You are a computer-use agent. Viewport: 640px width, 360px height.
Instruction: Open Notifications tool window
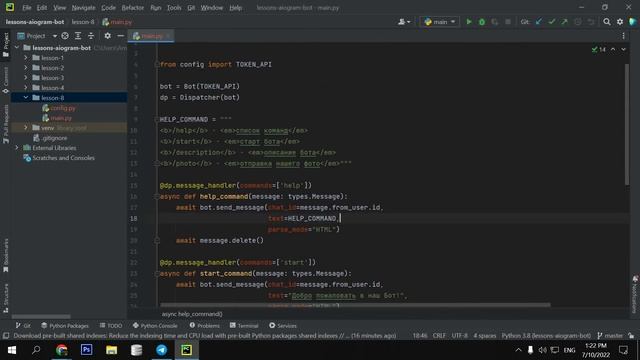(635, 295)
